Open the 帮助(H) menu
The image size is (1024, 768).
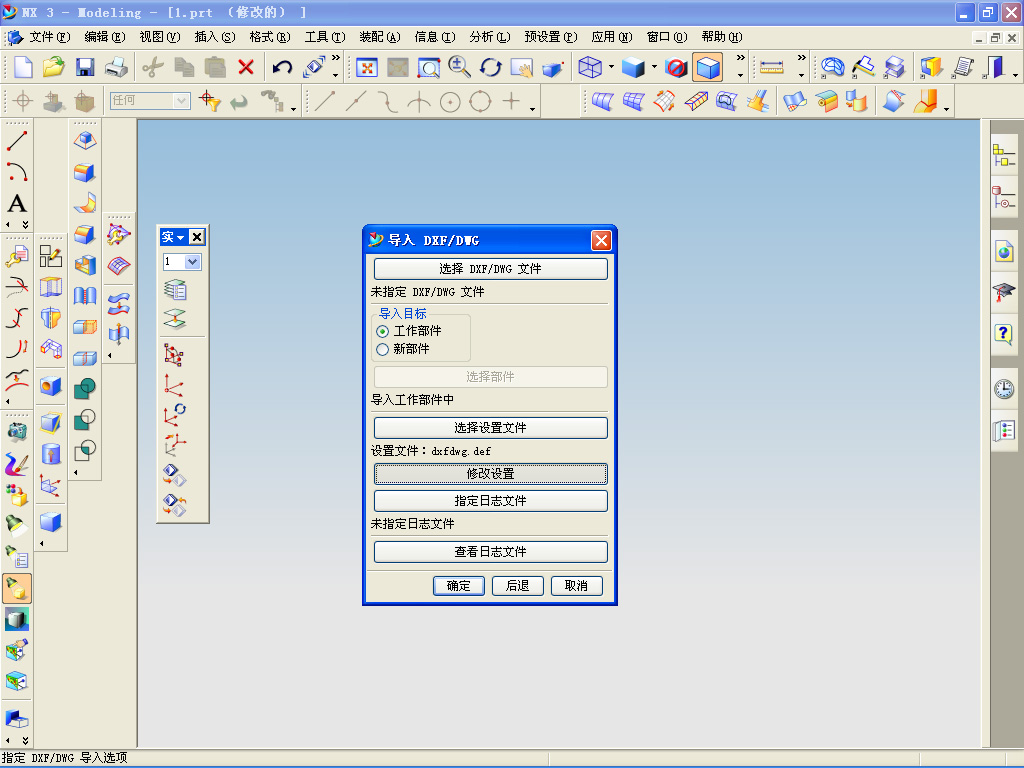(722, 37)
